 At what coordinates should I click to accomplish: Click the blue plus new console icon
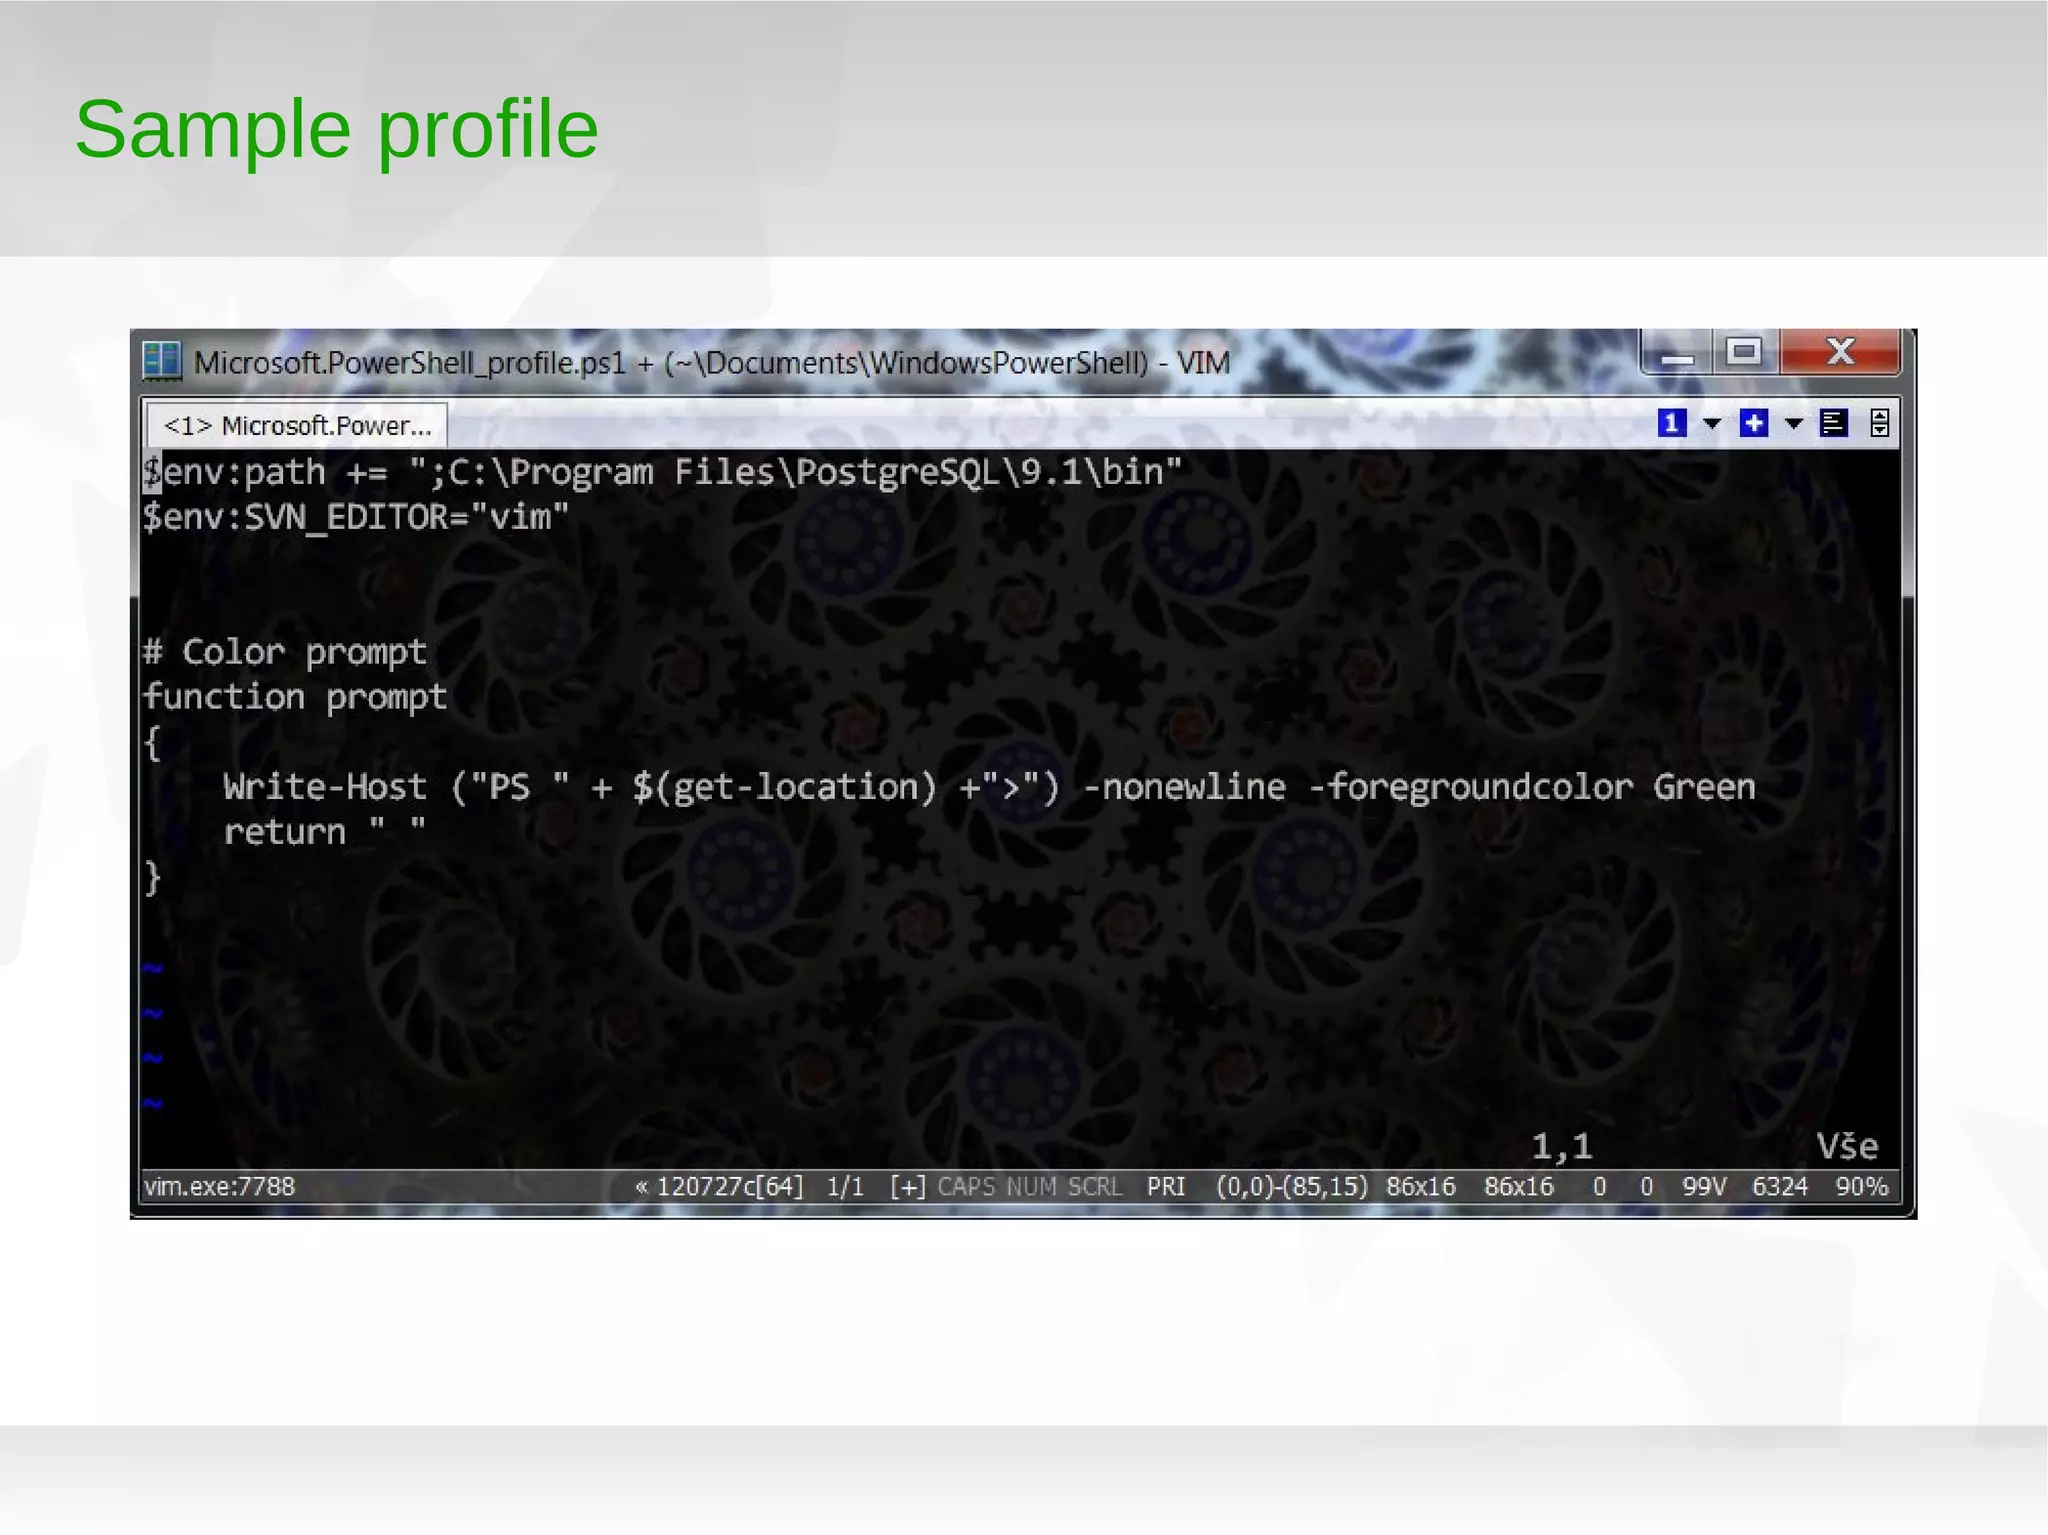(x=1753, y=423)
